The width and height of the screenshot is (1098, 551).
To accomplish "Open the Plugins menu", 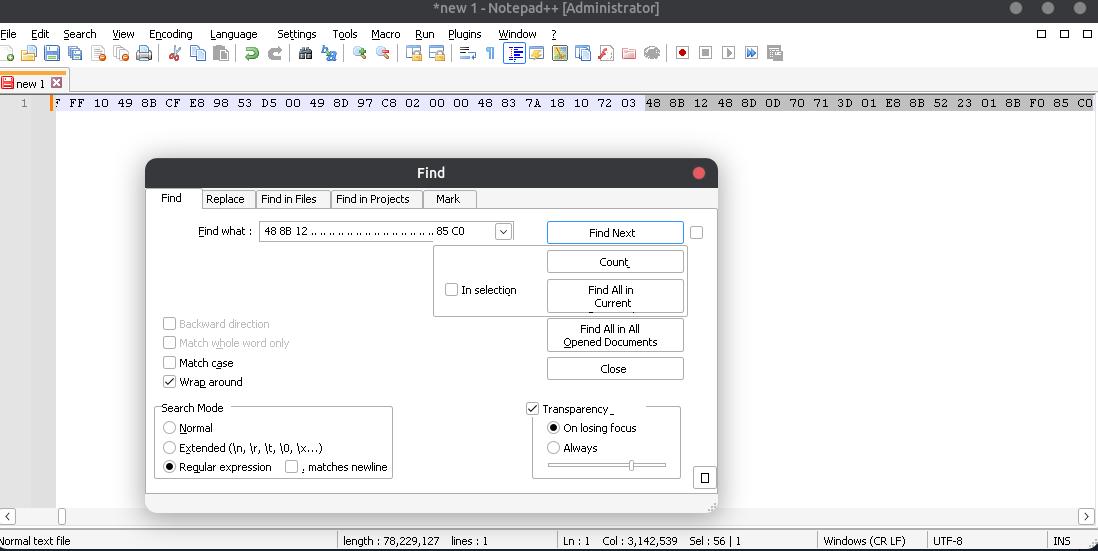I will click(464, 34).
